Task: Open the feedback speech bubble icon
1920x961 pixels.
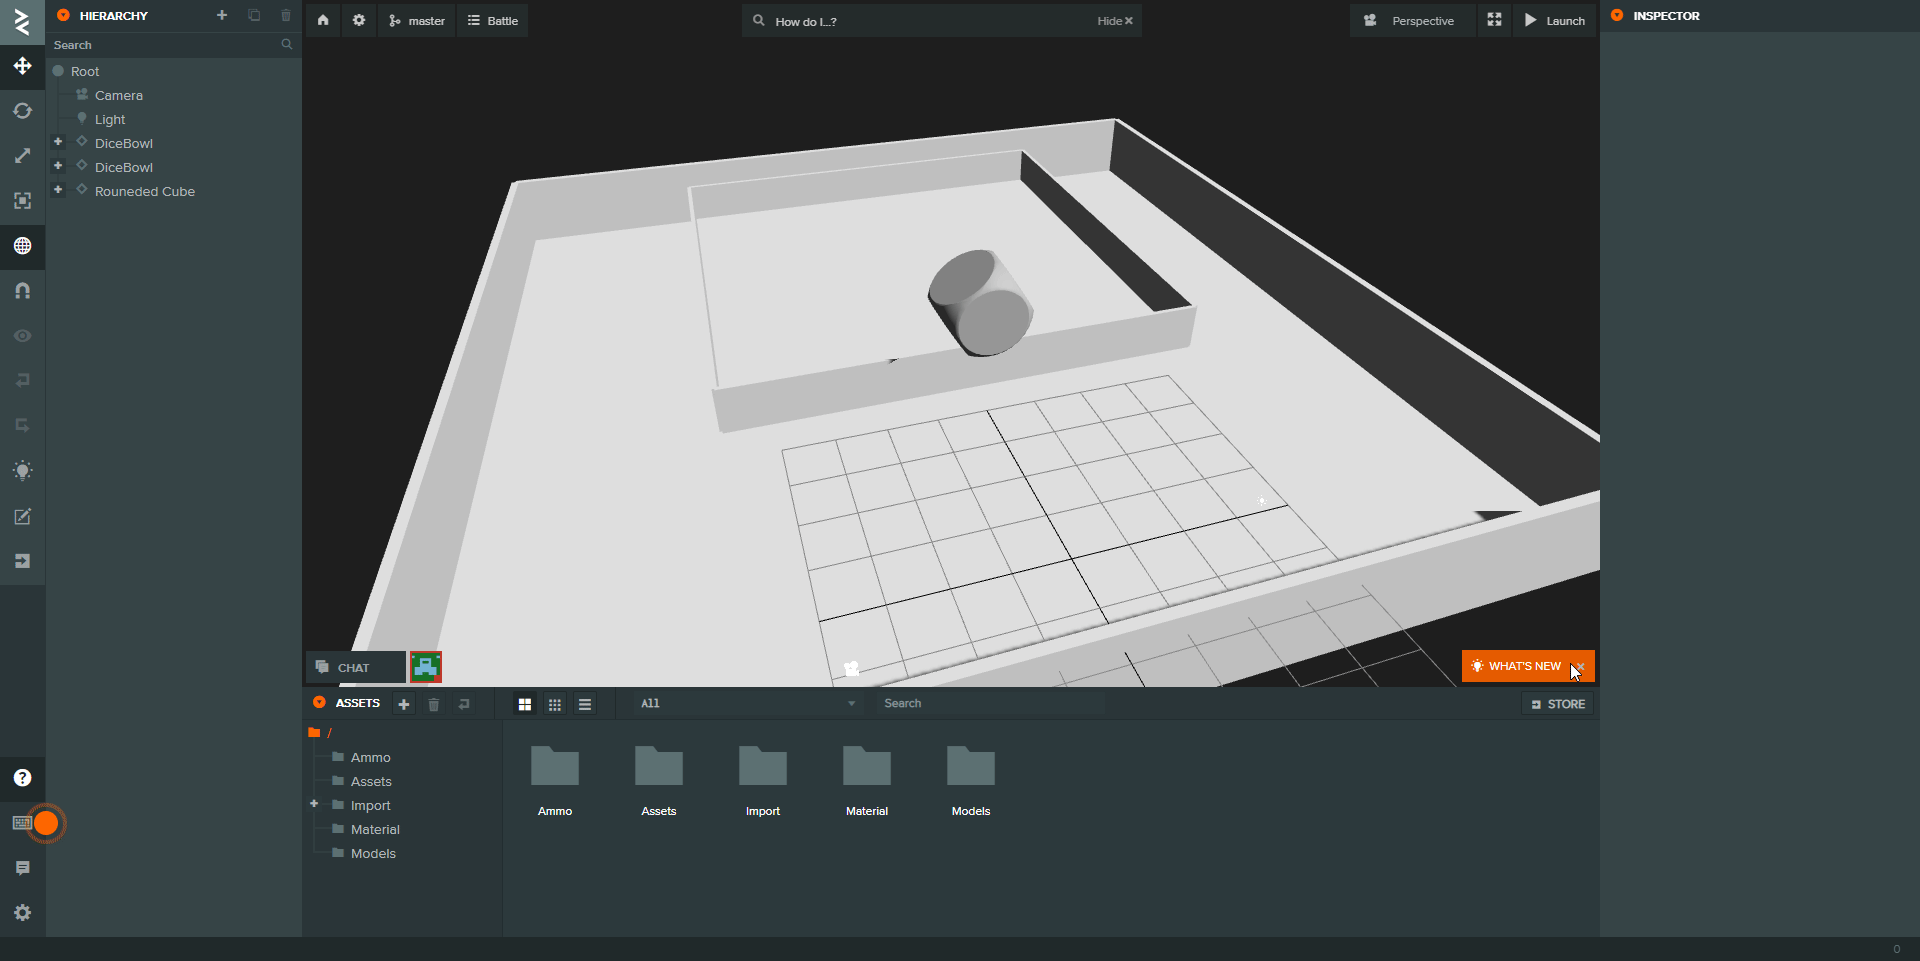Action: (x=22, y=868)
